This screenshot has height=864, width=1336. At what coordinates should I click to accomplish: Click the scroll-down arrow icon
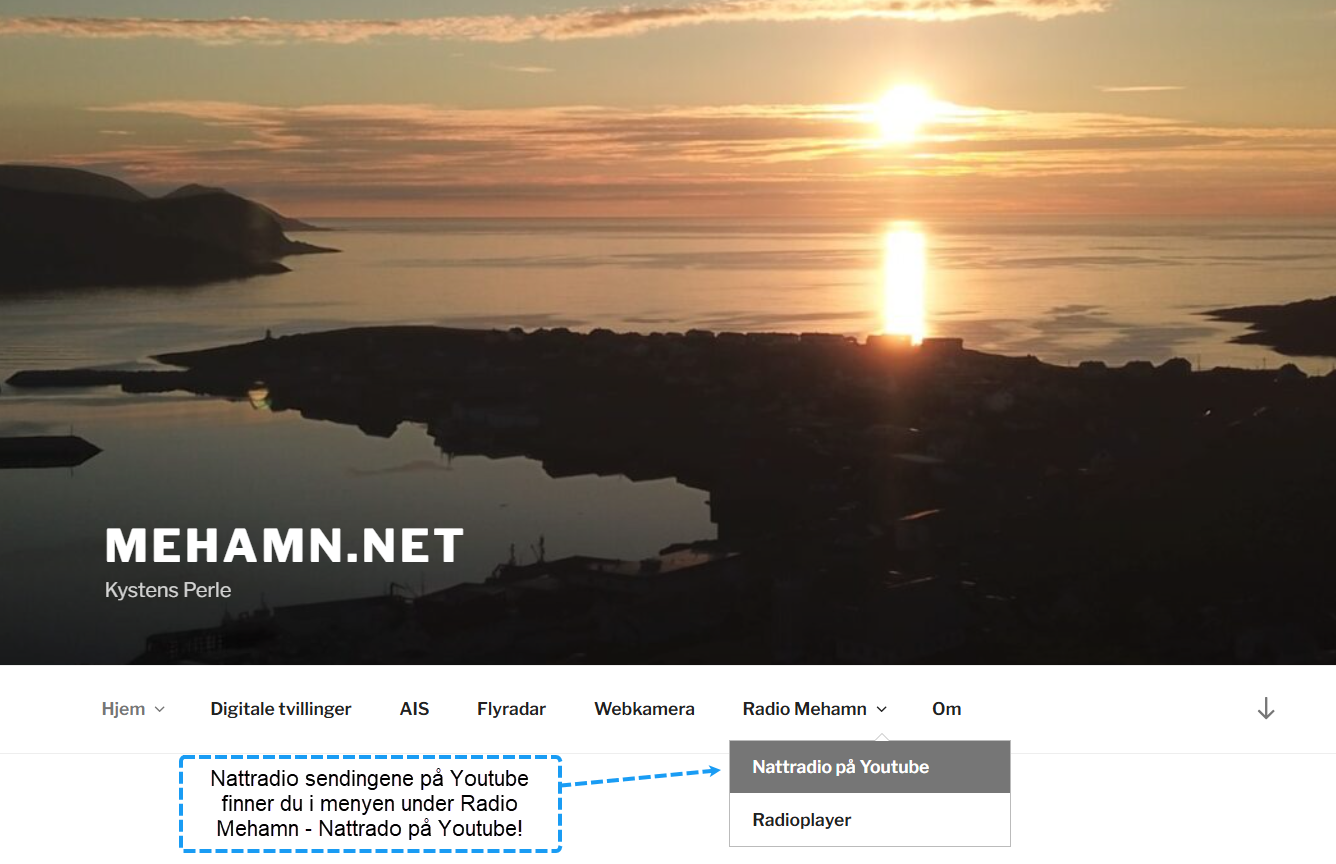click(1266, 709)
